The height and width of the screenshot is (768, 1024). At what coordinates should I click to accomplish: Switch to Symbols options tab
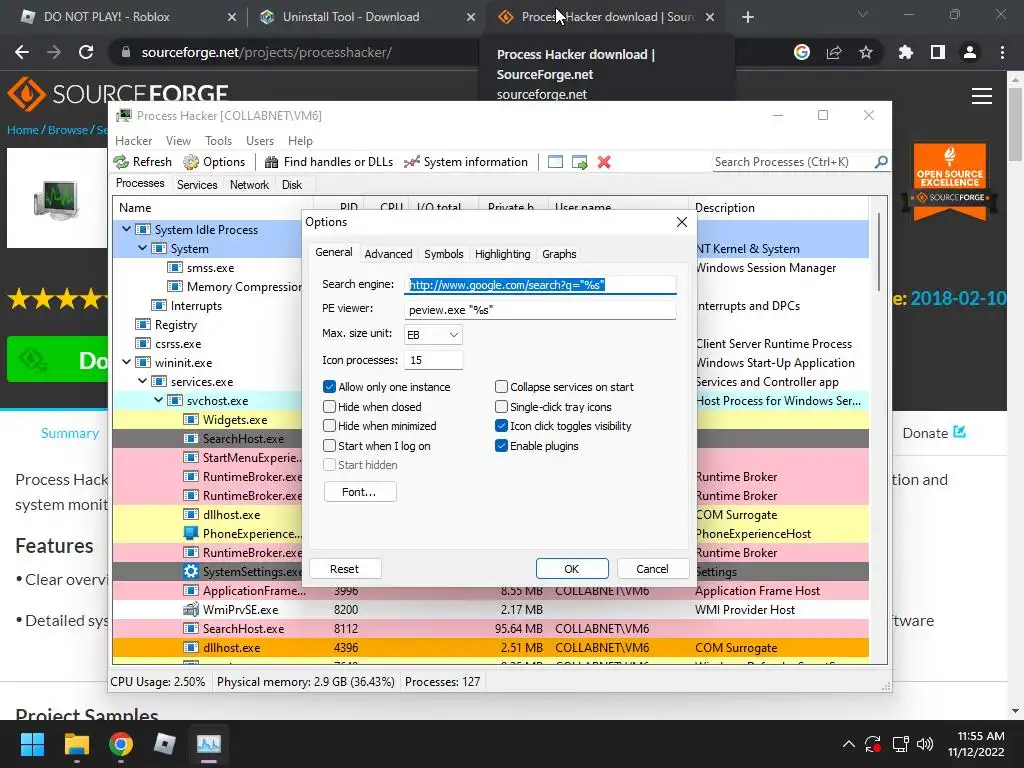click(x=443, y=254)
